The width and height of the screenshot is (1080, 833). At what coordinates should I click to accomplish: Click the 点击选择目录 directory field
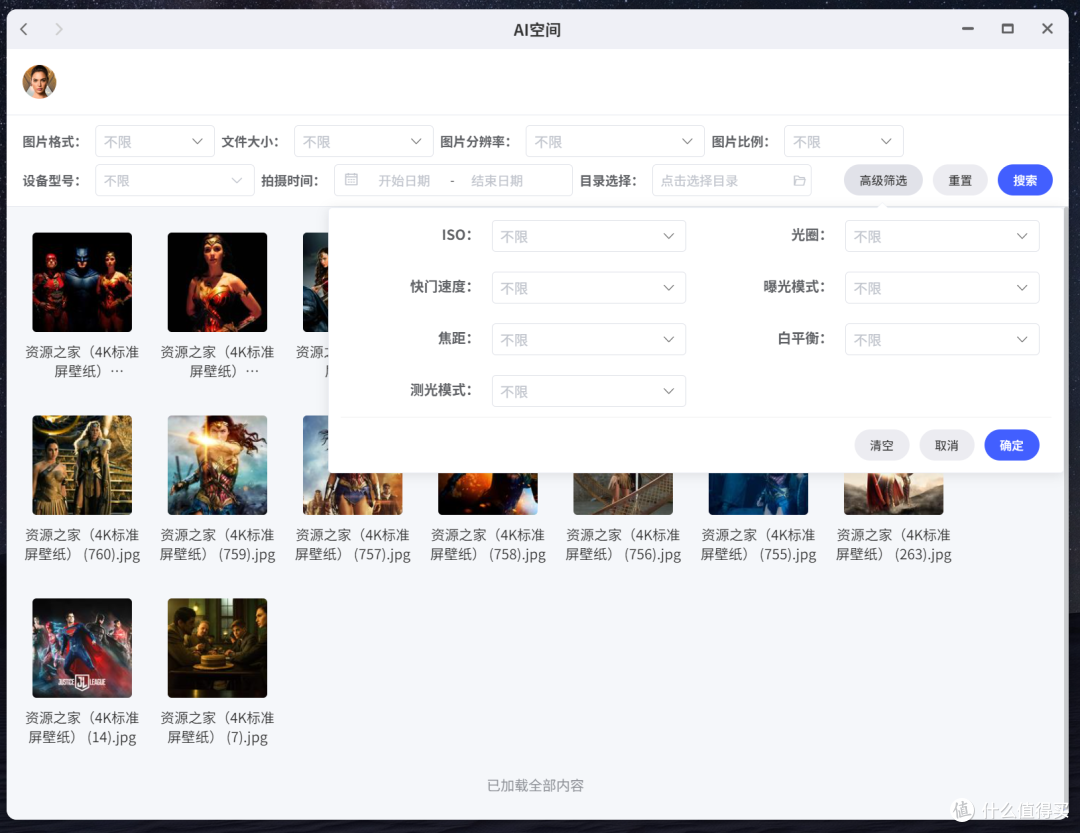[x=731, y=181]
